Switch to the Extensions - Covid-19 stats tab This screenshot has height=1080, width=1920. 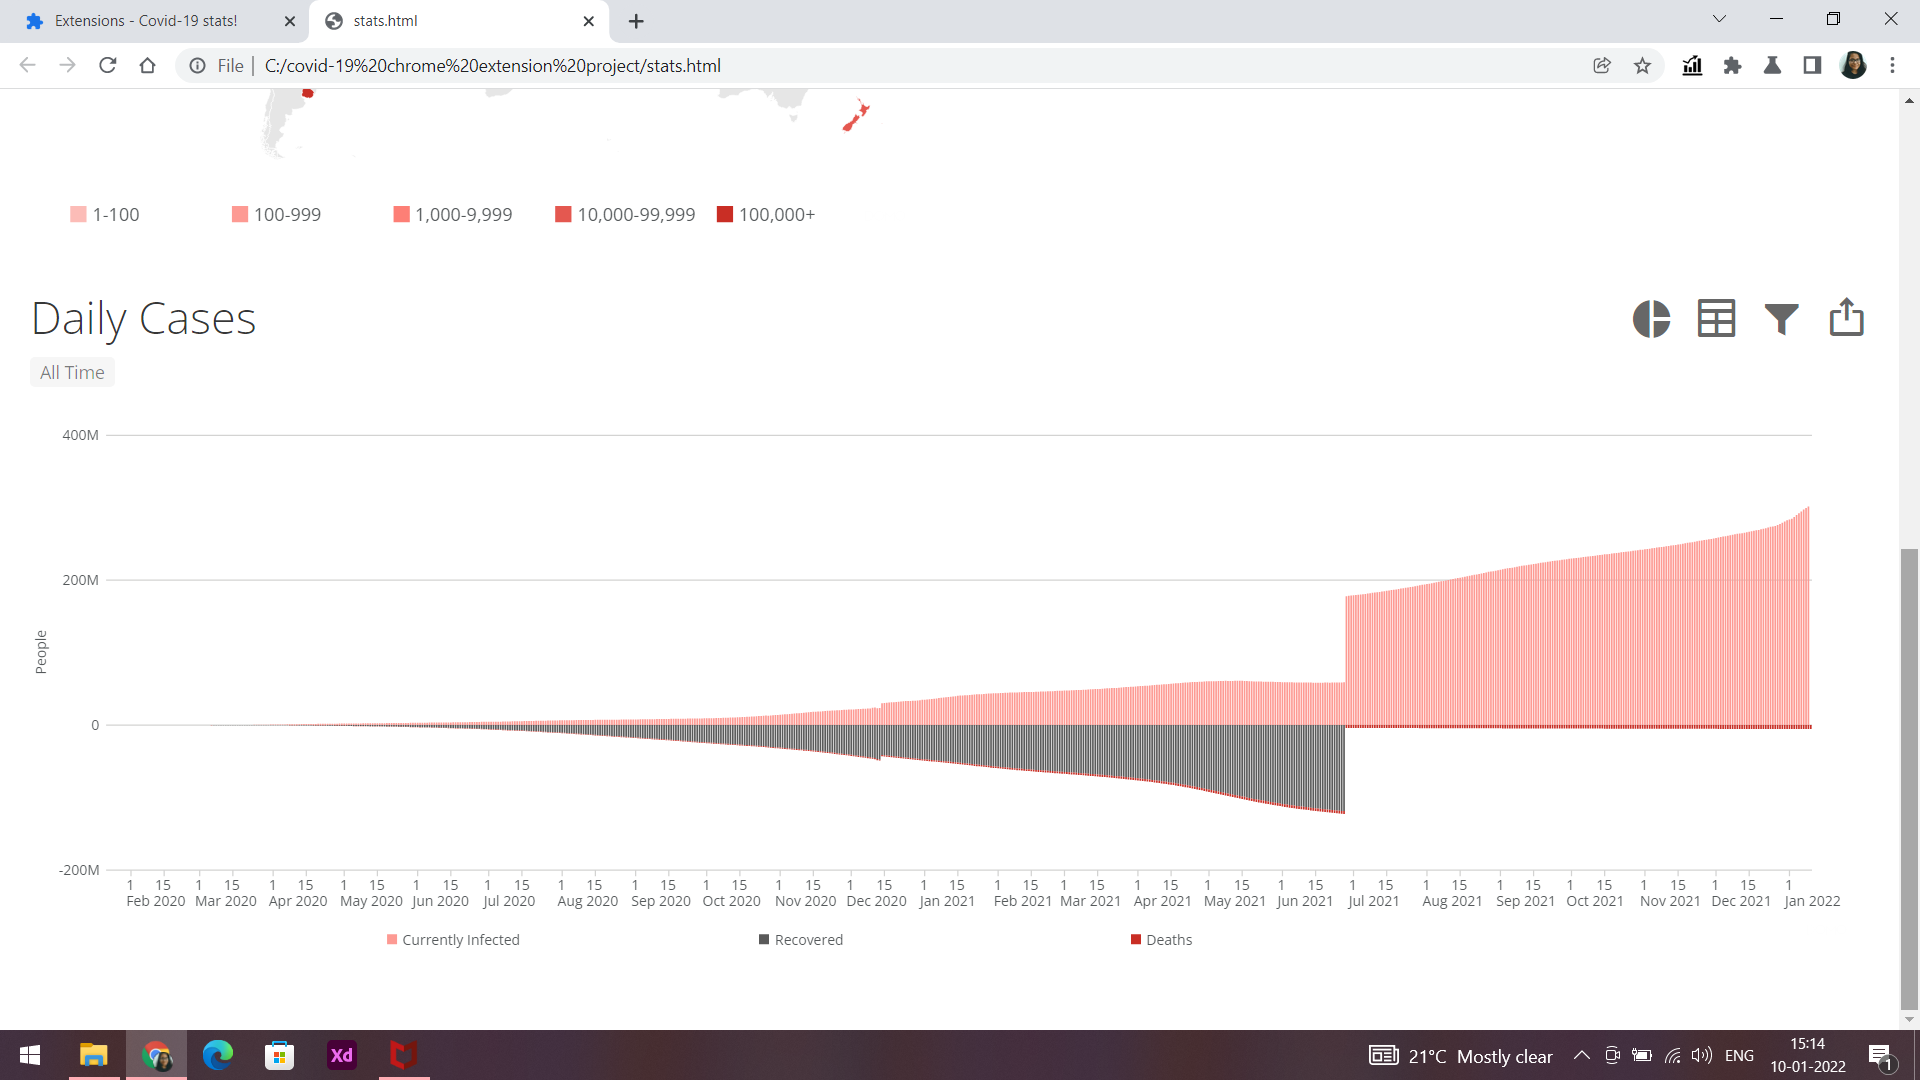[146, 21]
